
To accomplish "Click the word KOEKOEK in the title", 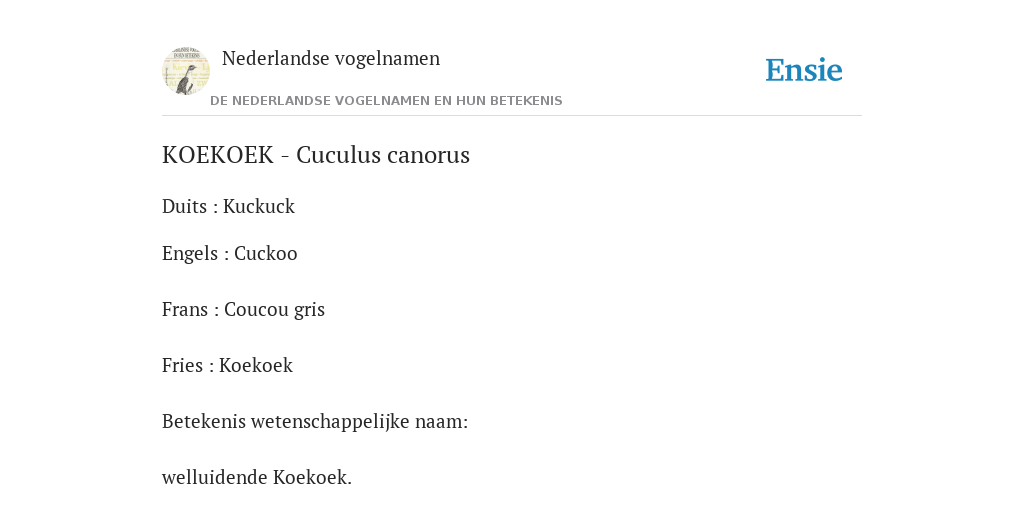I will click(217, 155).
